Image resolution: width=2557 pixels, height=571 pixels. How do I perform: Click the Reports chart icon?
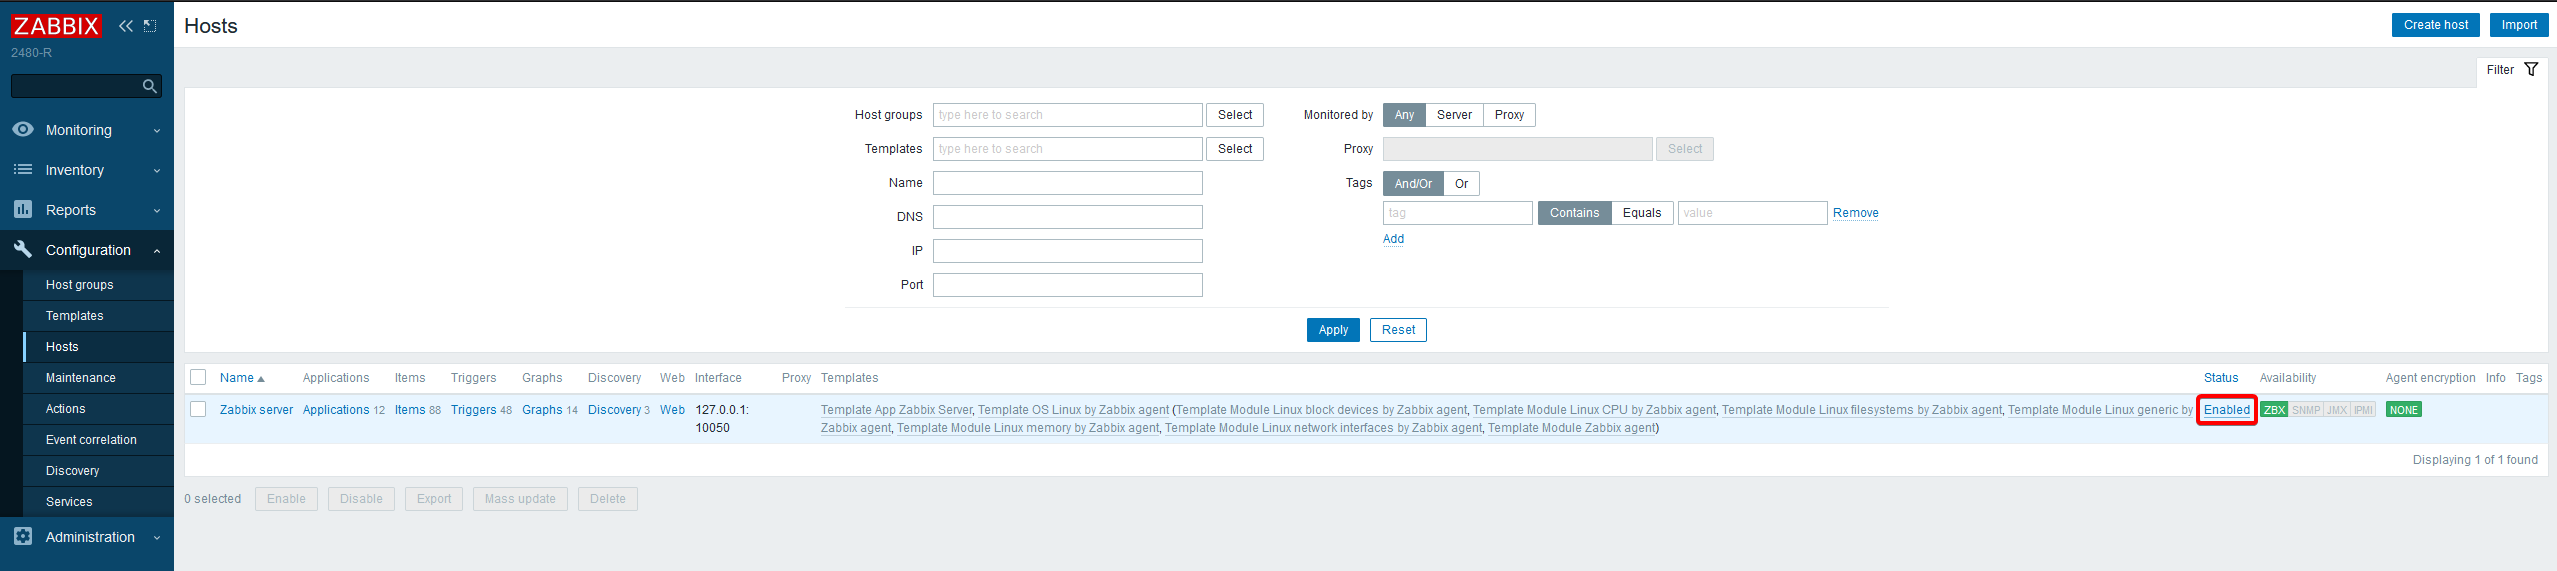22,209
